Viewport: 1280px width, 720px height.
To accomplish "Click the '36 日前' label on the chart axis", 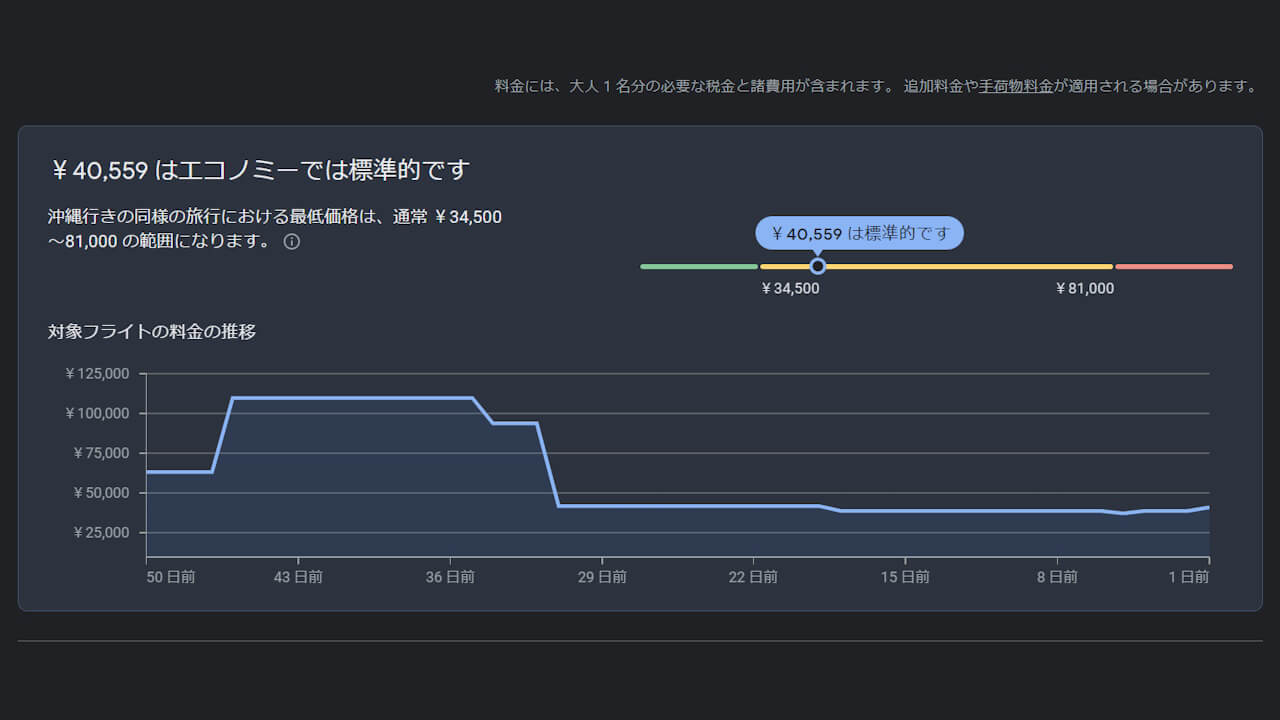I will pyautogui.click(x=450, y=577).
